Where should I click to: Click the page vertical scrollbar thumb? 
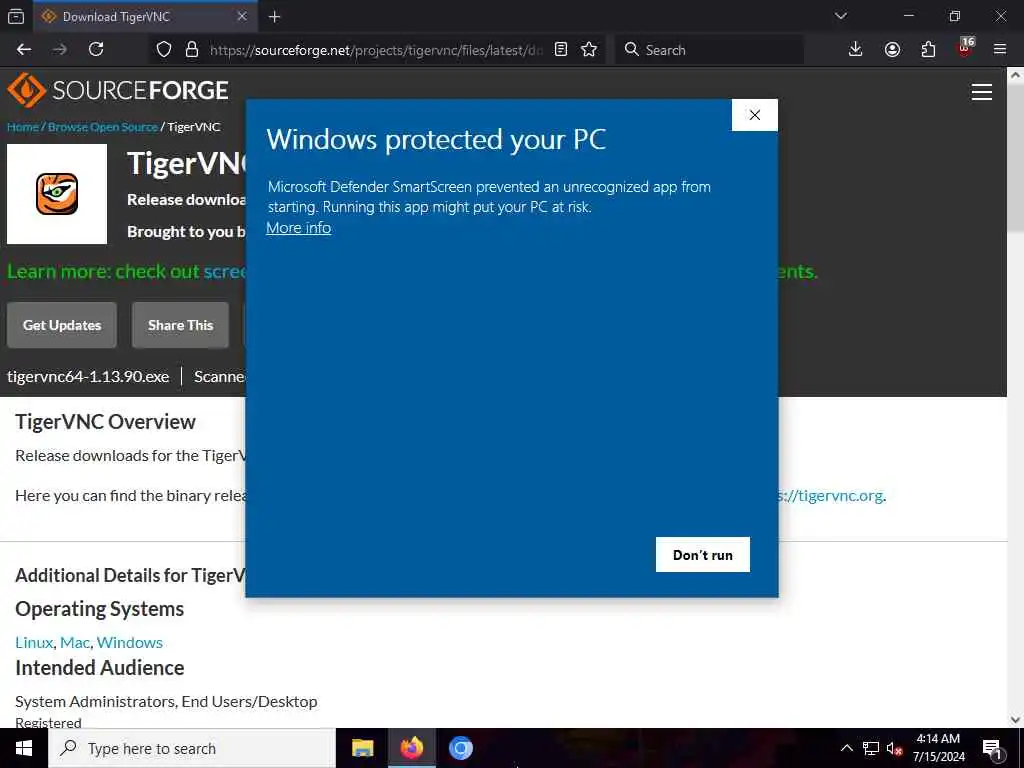point(1016,157)
